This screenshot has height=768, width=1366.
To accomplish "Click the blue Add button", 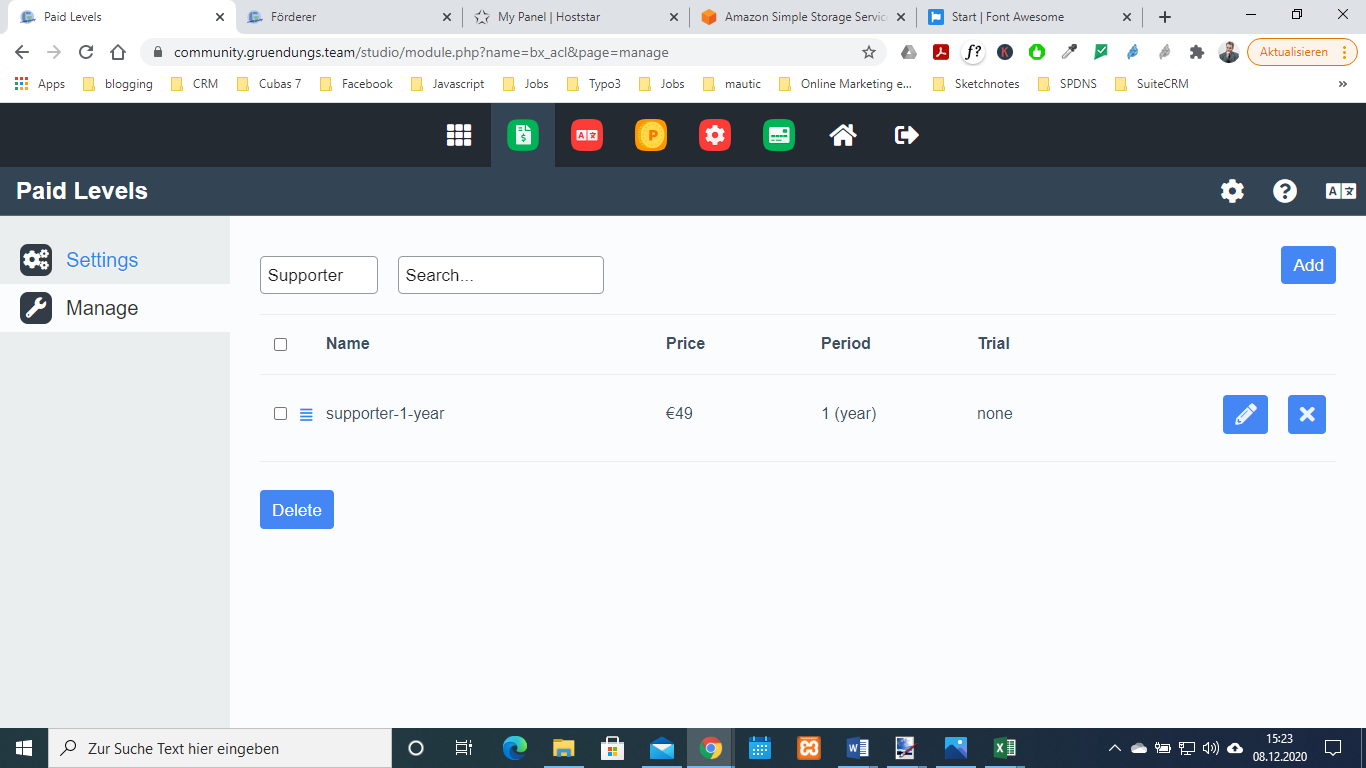I will [1308, 265].
